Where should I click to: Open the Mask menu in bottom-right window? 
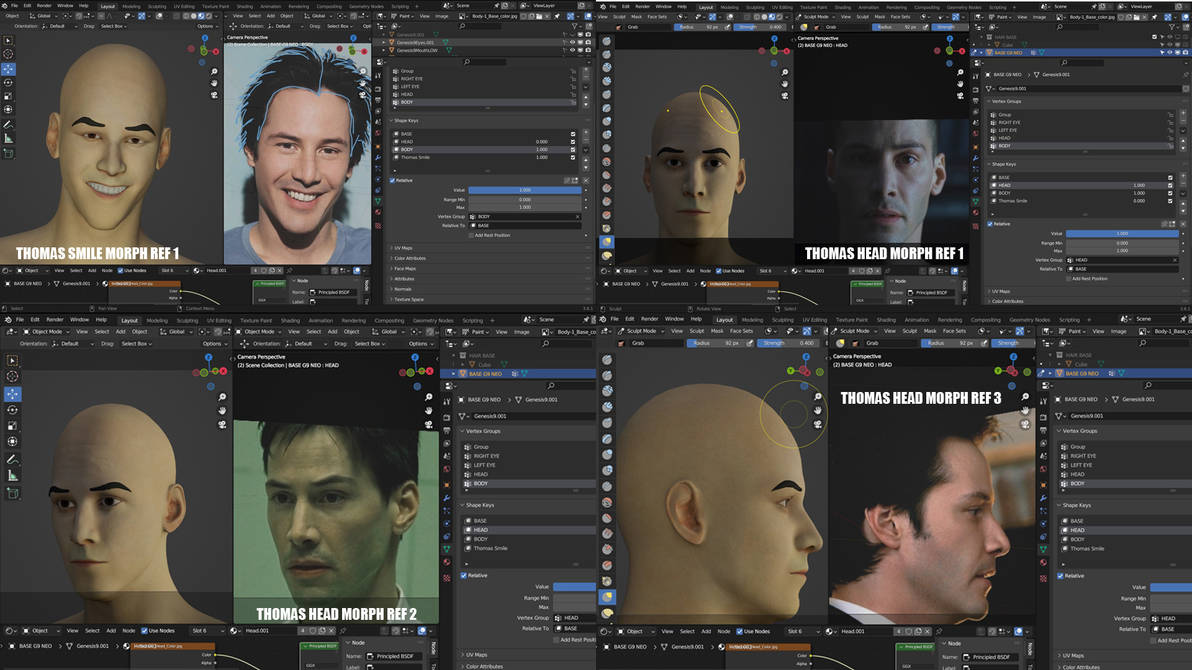[717, 331]
